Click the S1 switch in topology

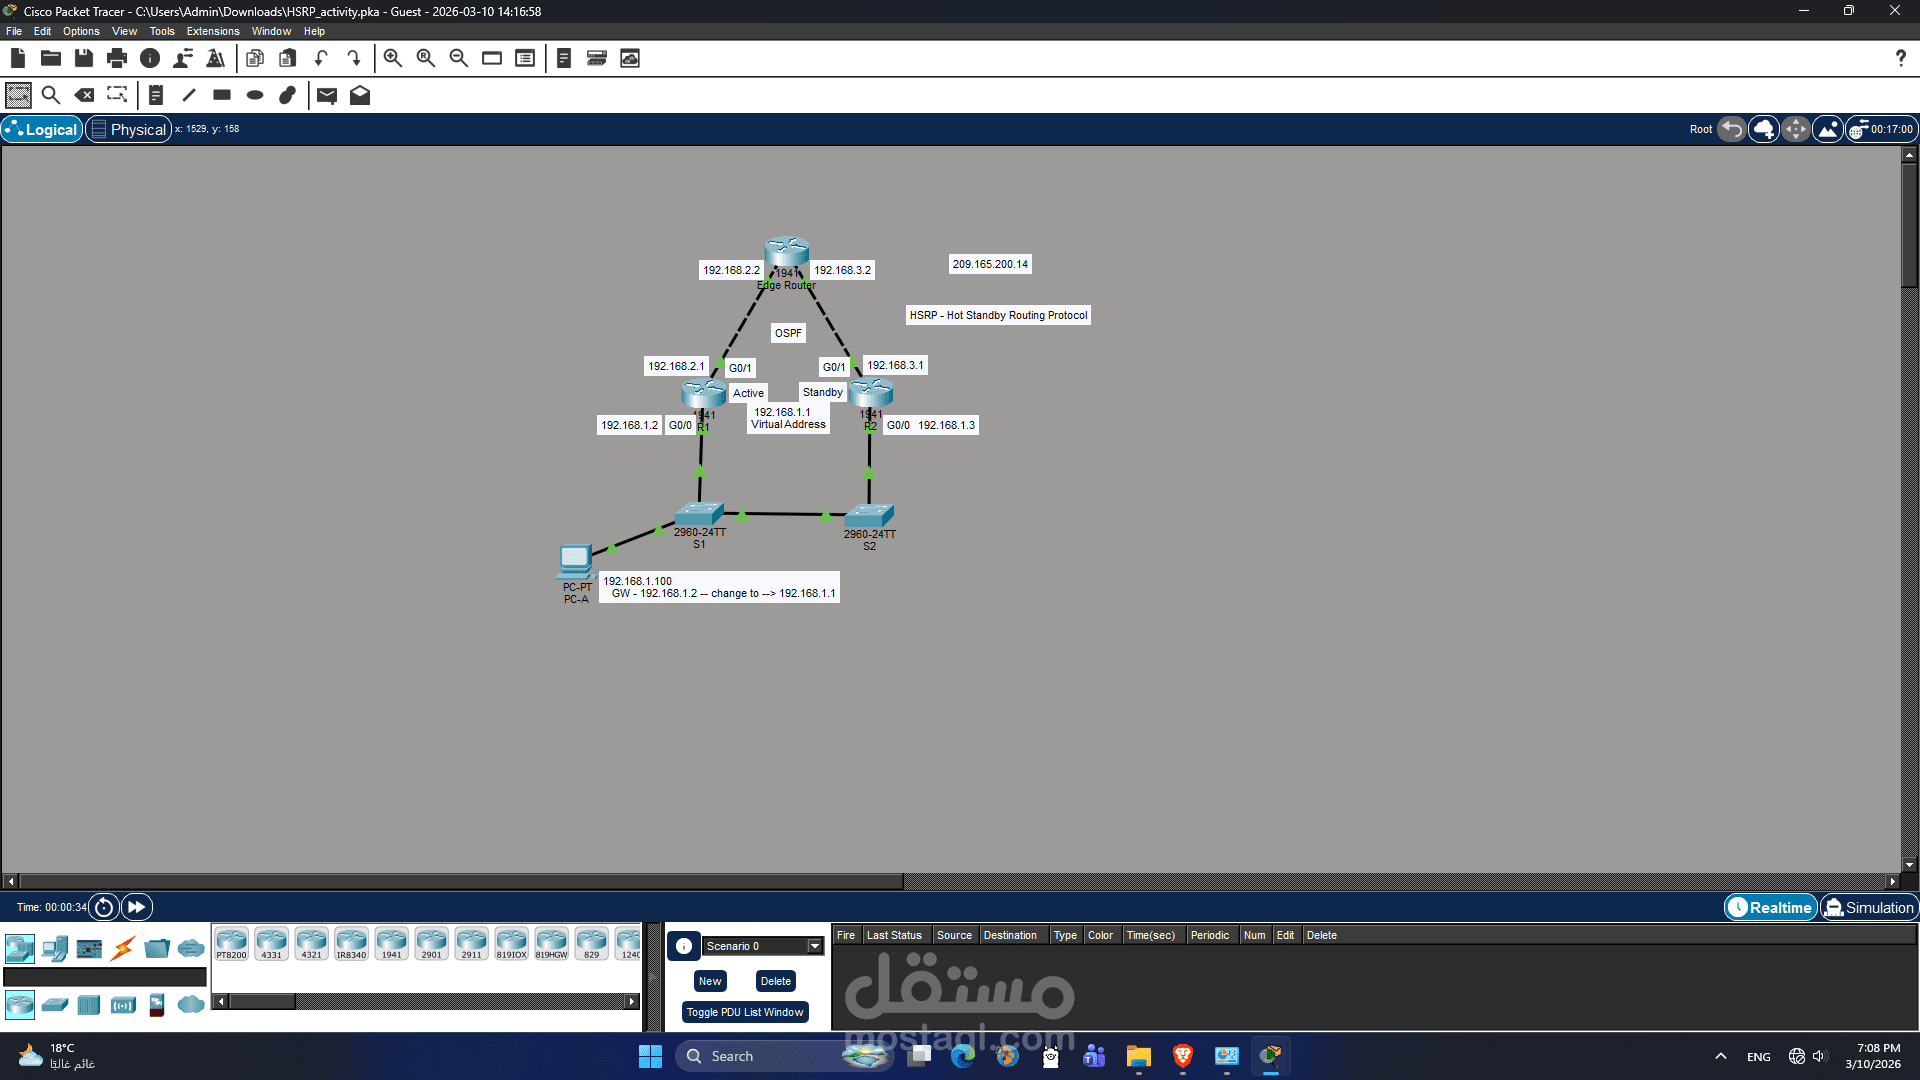(699, 514)
